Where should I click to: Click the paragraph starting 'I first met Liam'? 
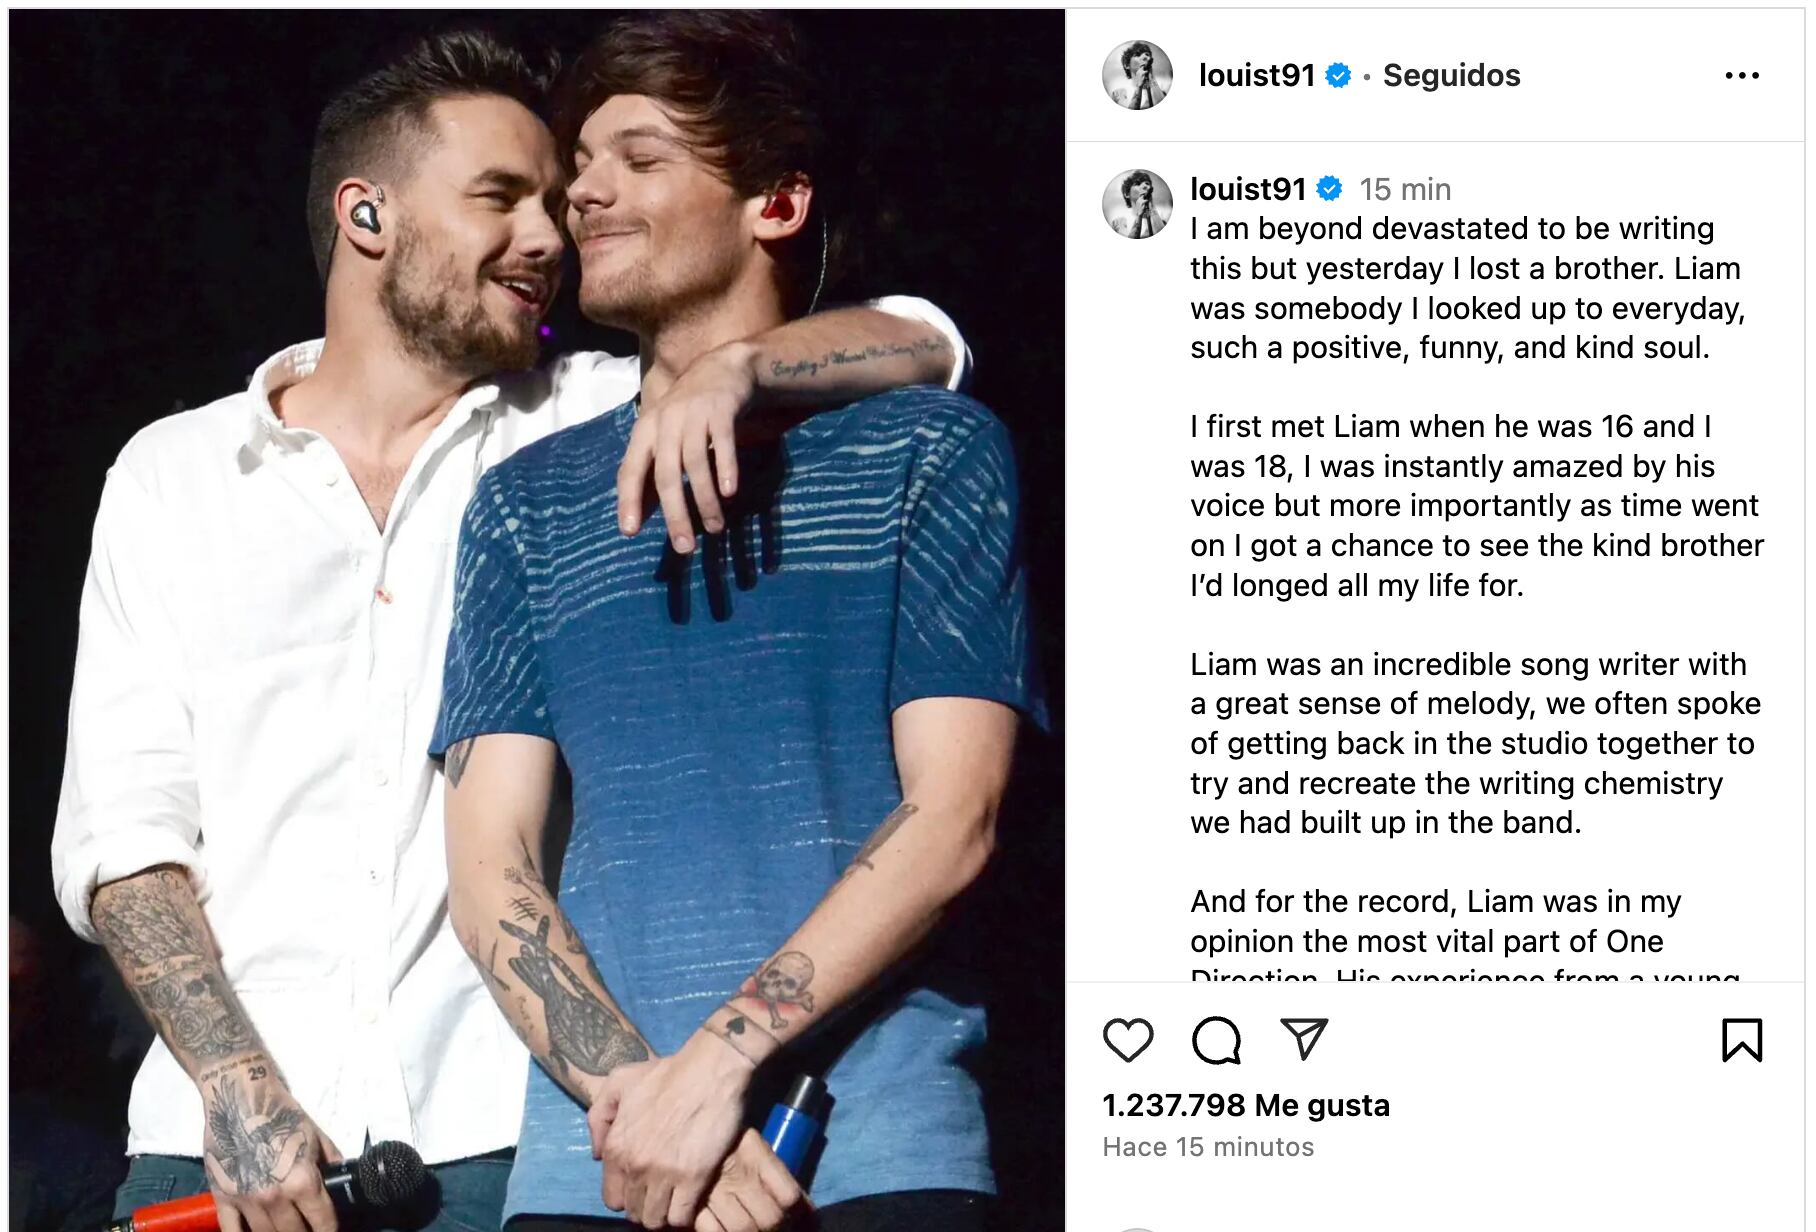click(x=1477, y=505)
